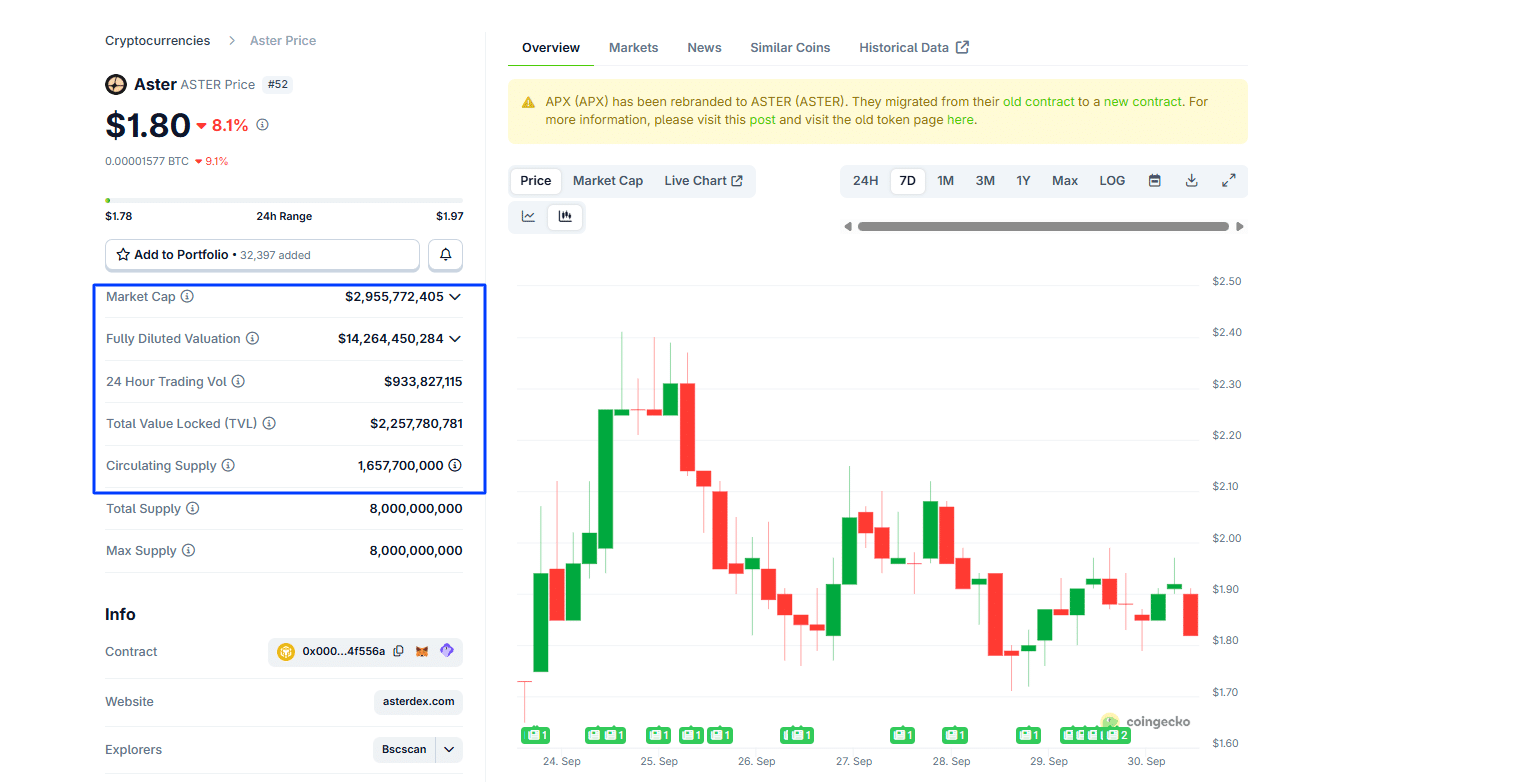The height and width of the screenshot is (782, 1538).
Task: Click the purple wallet icon beside MetaMask
Action: (446, 651)
